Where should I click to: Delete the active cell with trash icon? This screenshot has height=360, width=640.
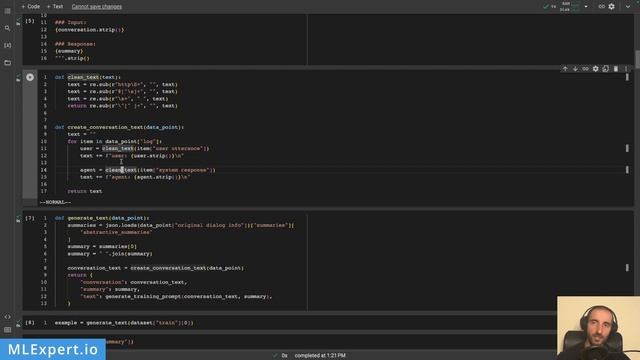(x=616, y=69)
